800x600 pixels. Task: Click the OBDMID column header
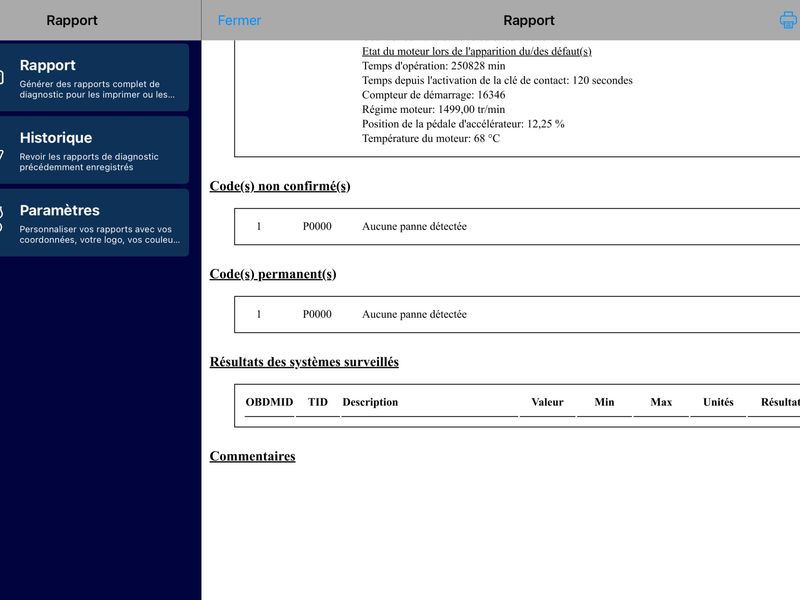[x=269, y=402]
